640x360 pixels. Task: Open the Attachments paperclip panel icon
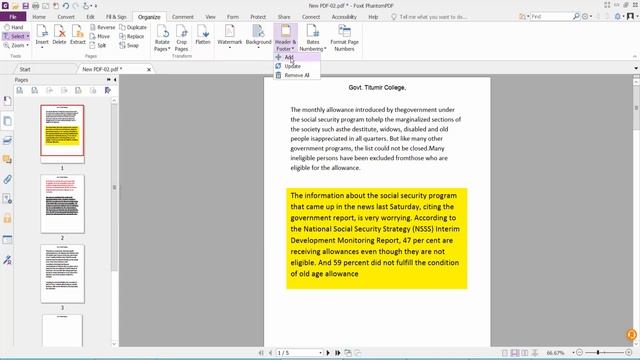click(7, 179)
